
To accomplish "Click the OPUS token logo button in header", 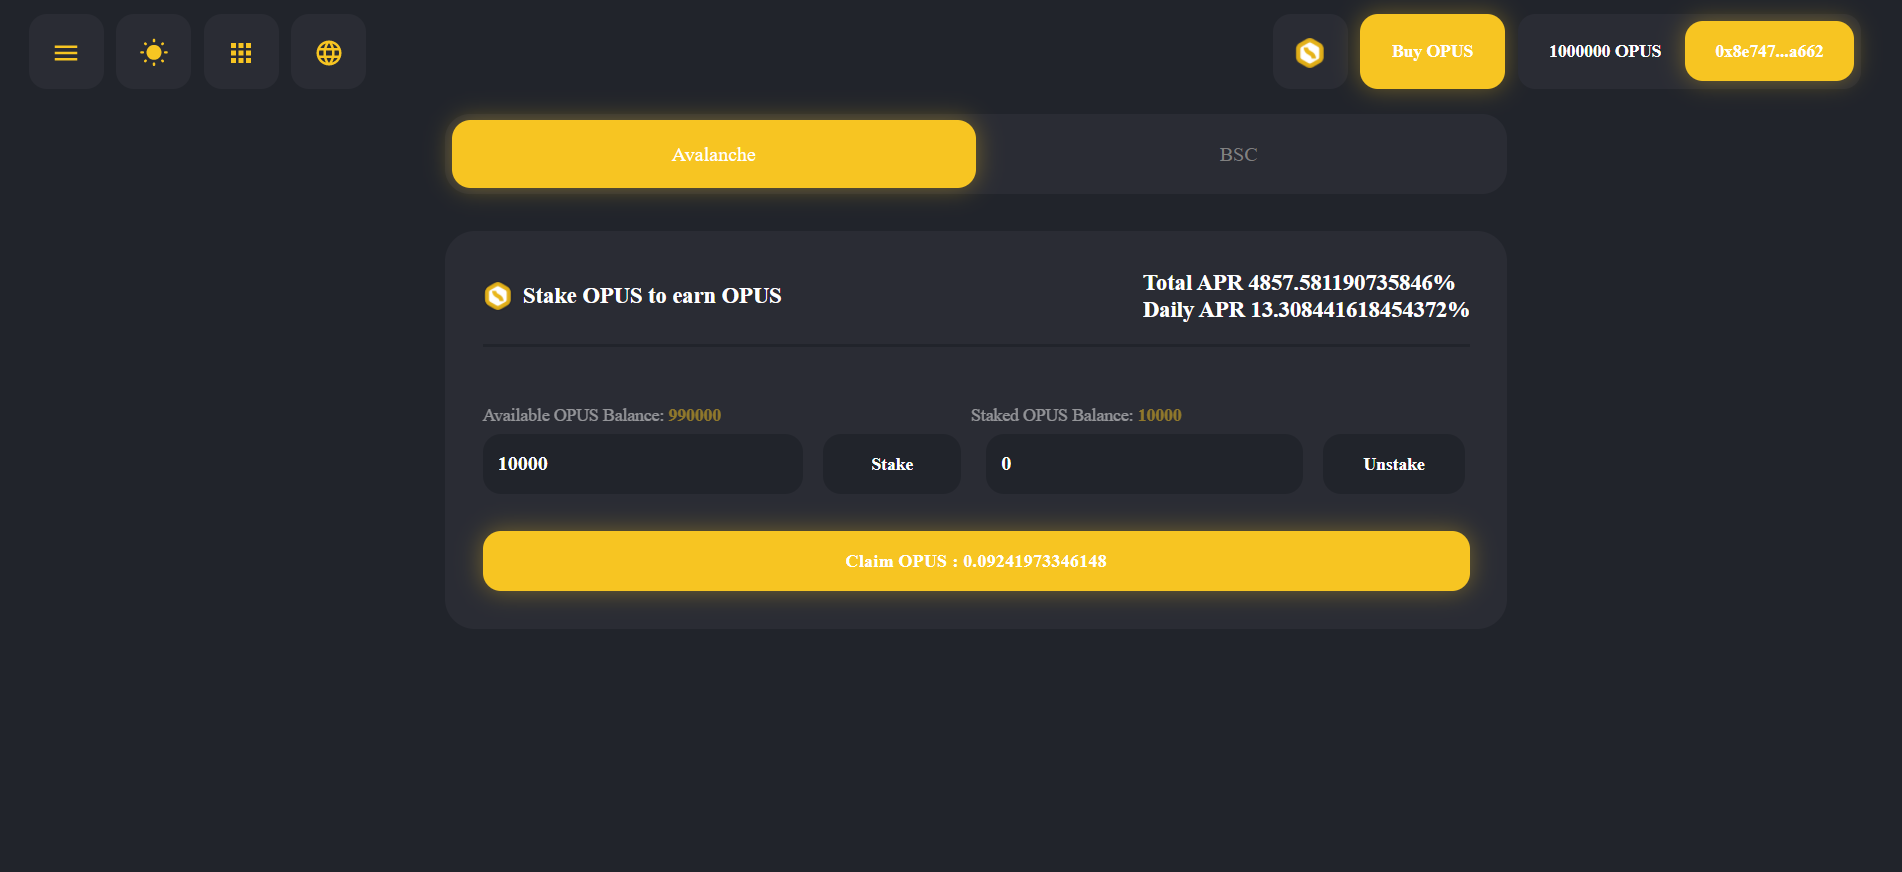I will [1310, 52].
